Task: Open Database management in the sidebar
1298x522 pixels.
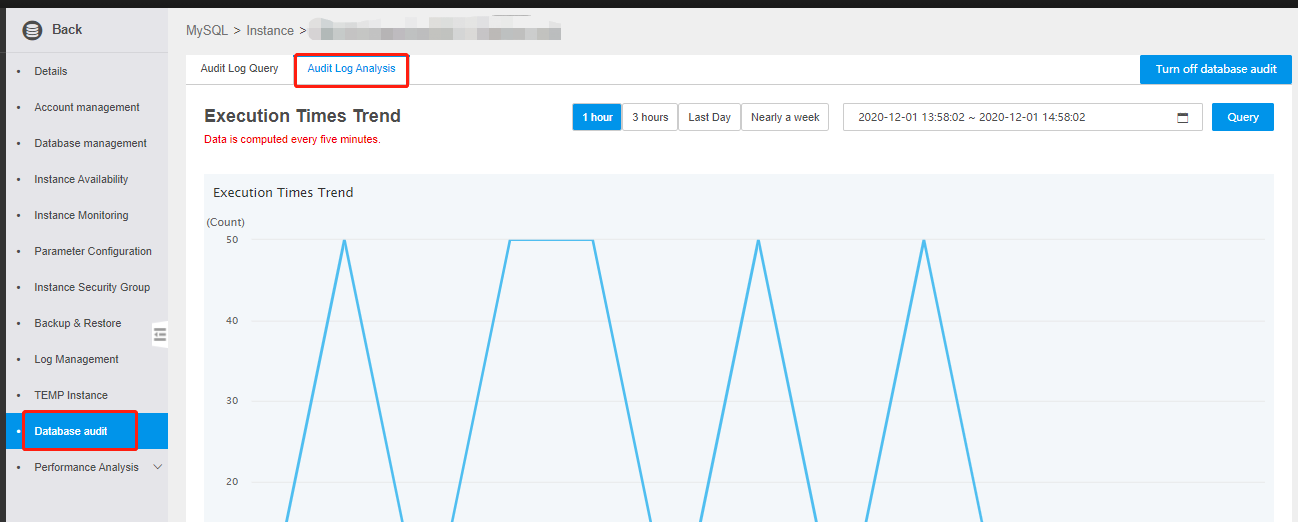Action: point(91,143)
